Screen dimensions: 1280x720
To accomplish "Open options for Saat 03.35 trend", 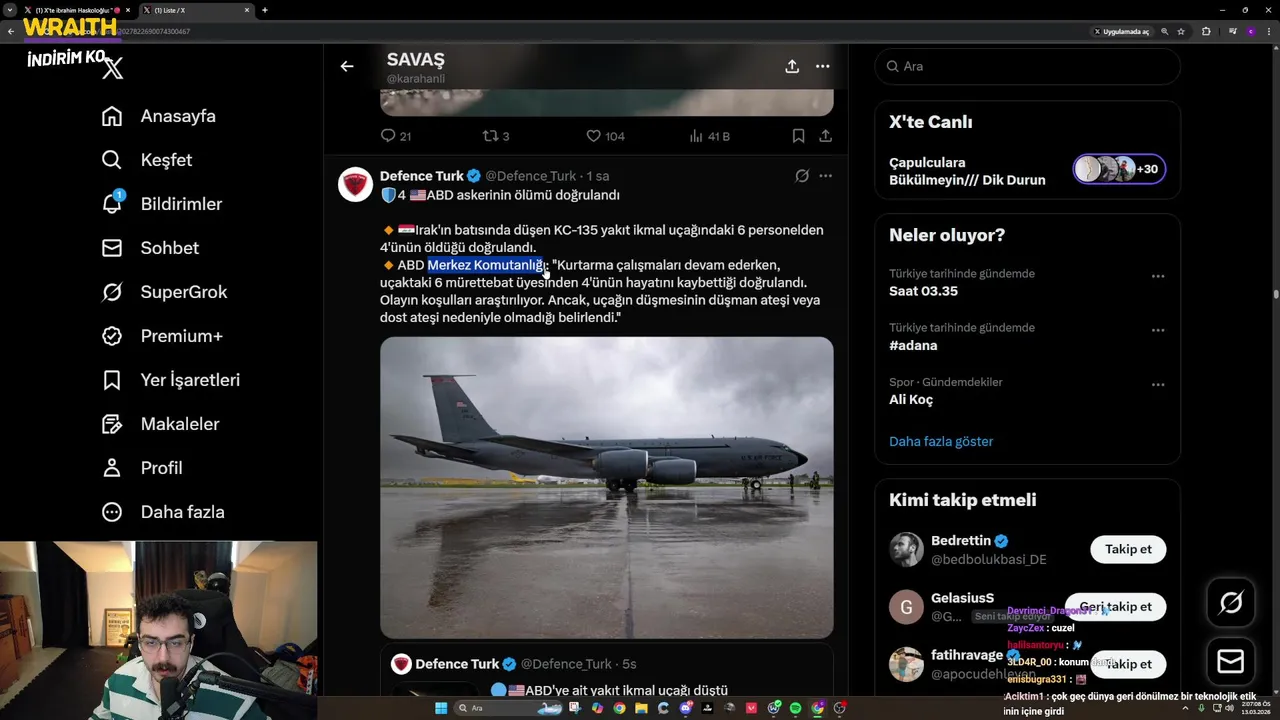I will 1158,276.
